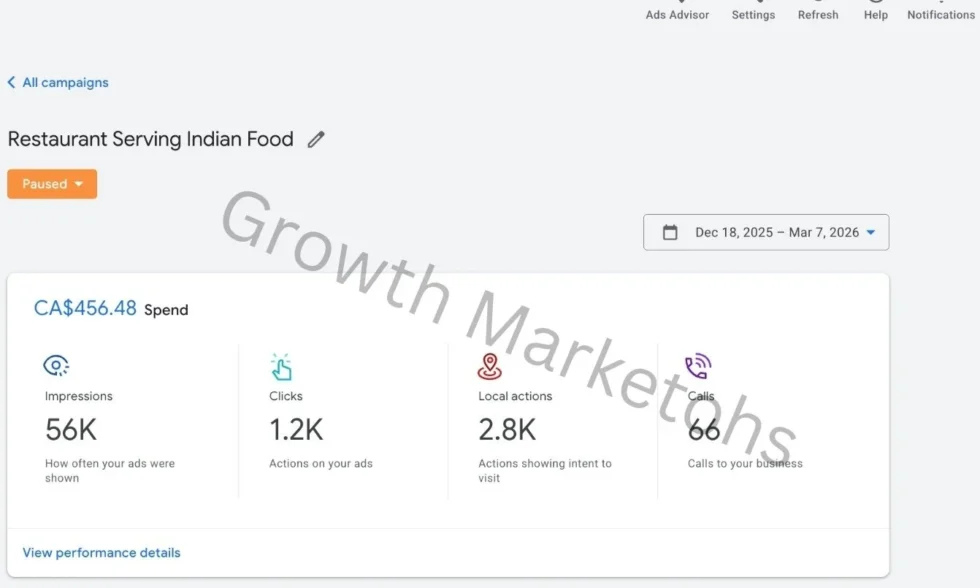View your Notifications
The height and width of the screenshot is (588, 980).
[x=939, y=8]
